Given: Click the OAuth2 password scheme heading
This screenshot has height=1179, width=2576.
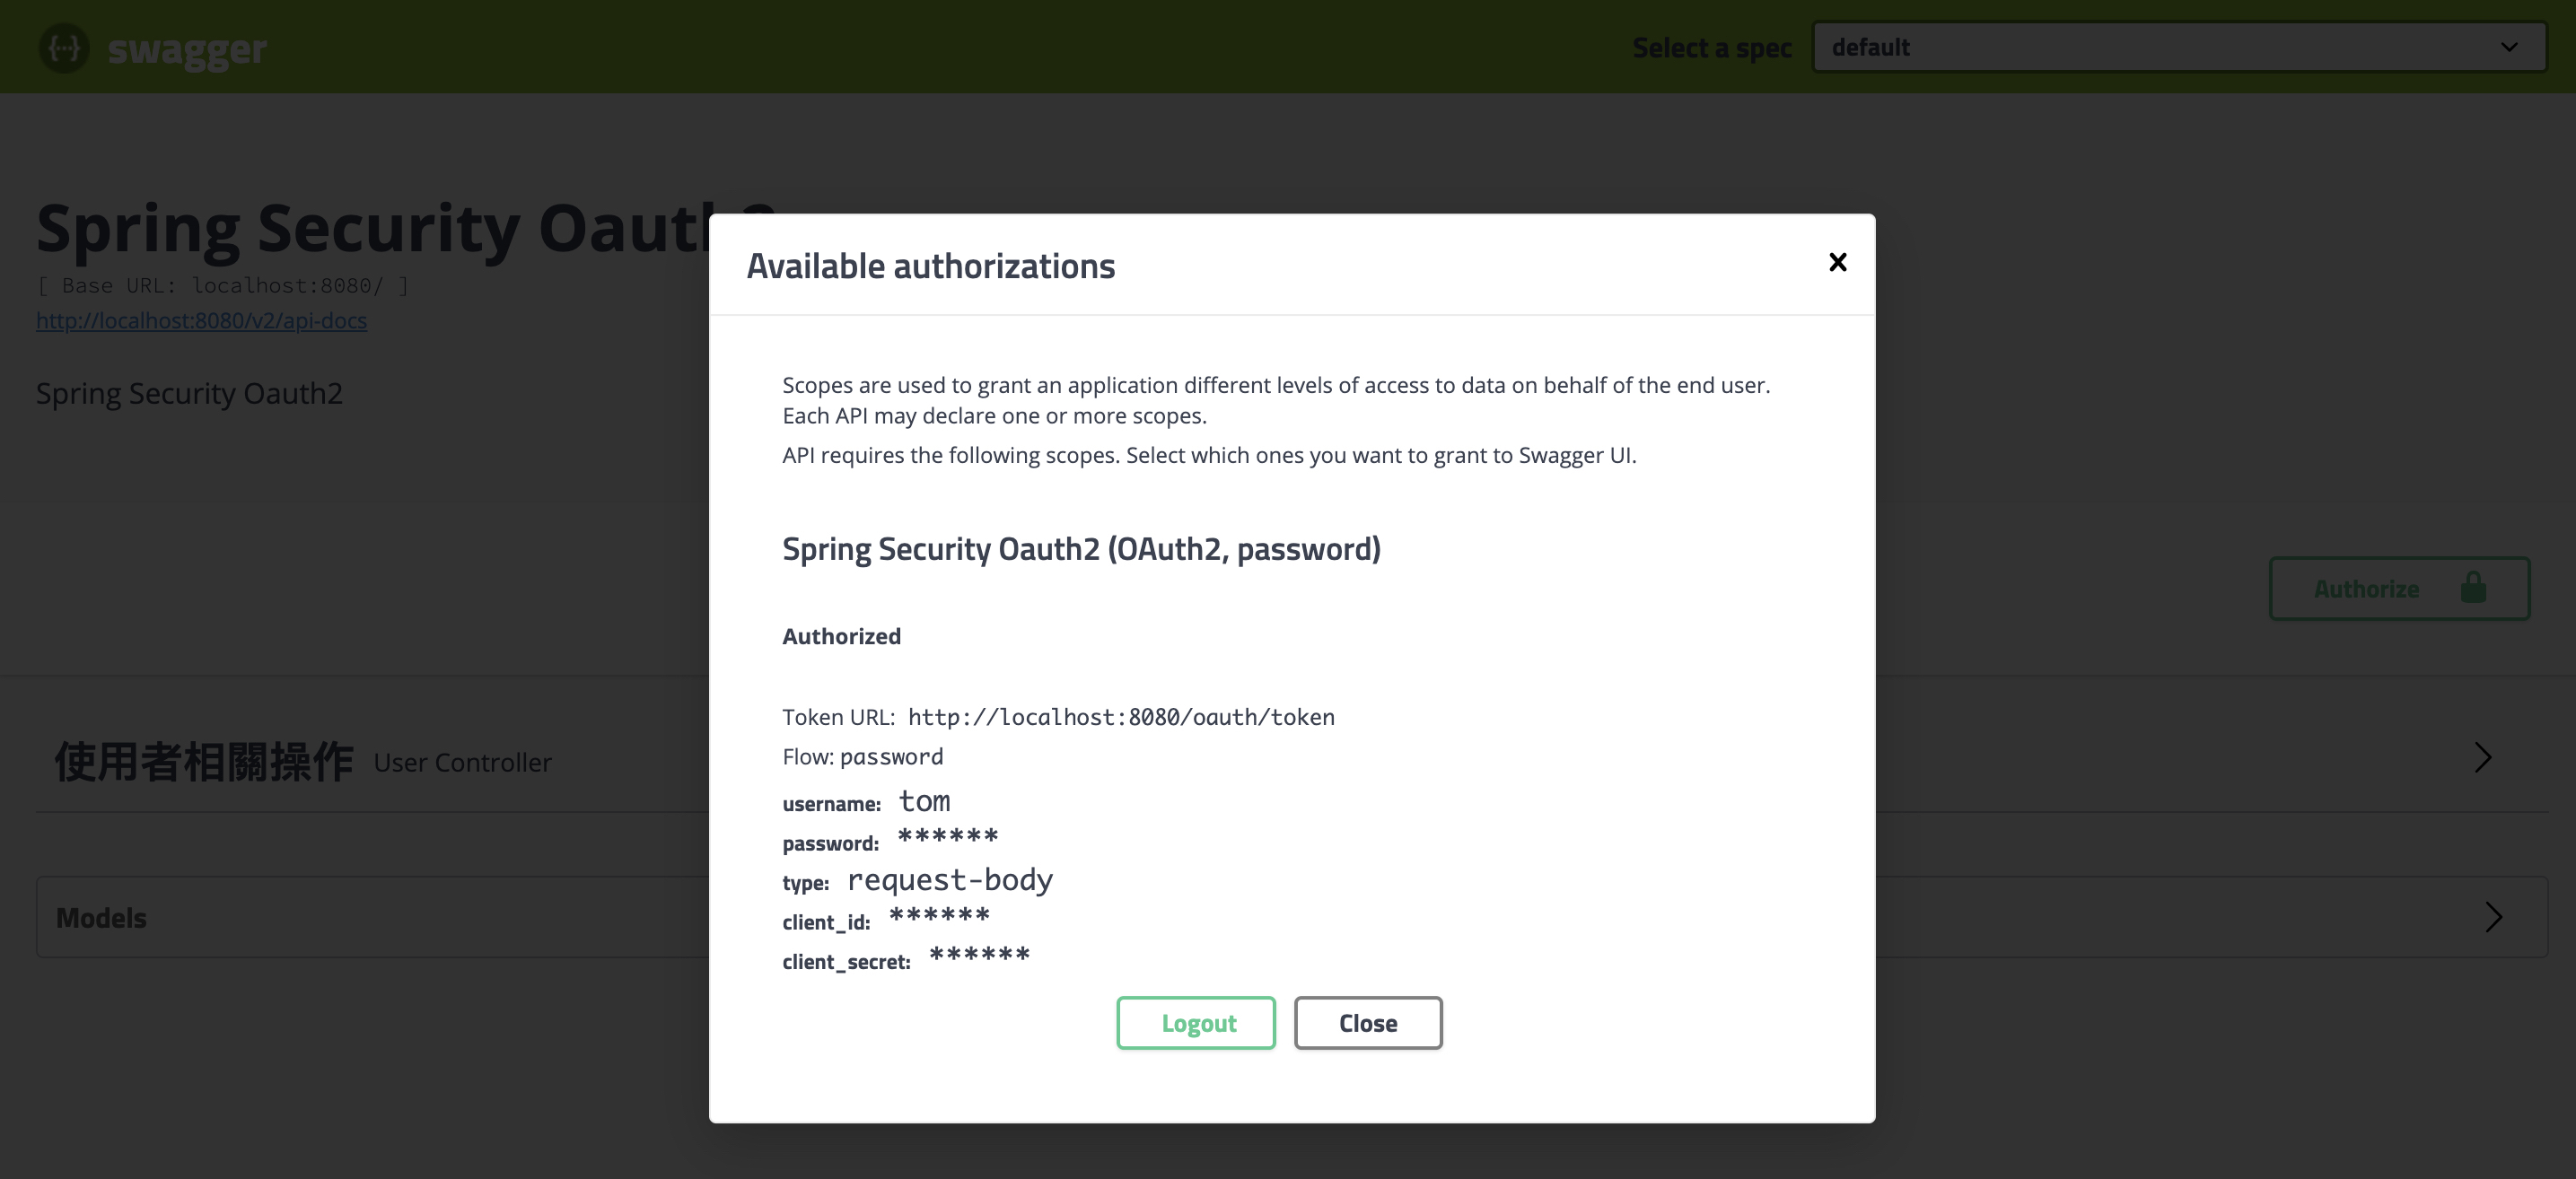Looking at the screenshot, I should click(1081, 549).
